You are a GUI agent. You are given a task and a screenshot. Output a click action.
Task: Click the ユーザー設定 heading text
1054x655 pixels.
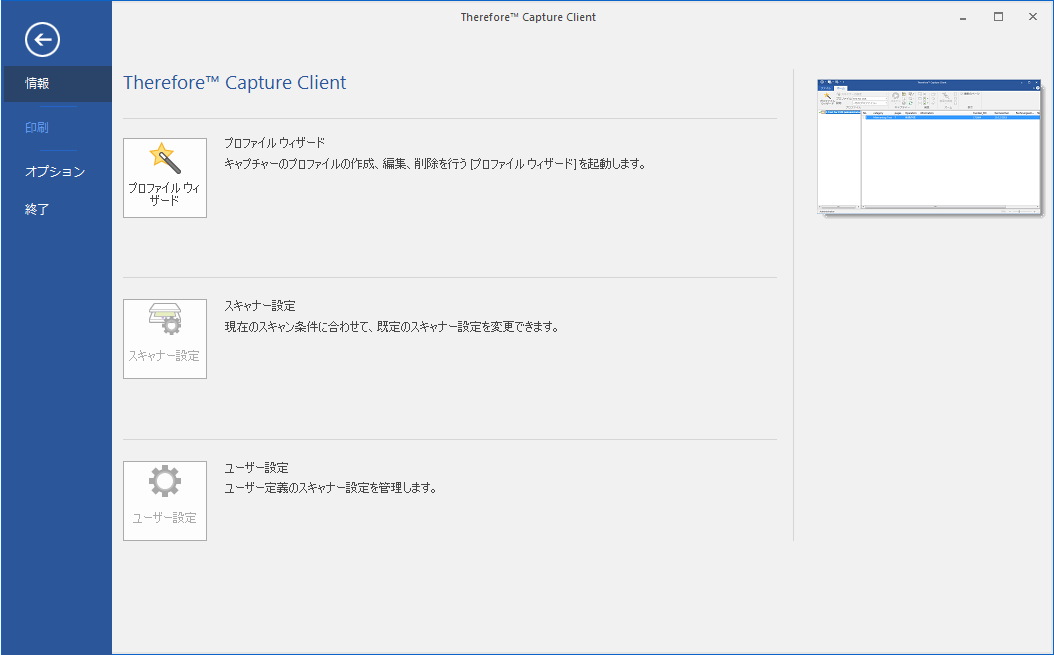256,467
